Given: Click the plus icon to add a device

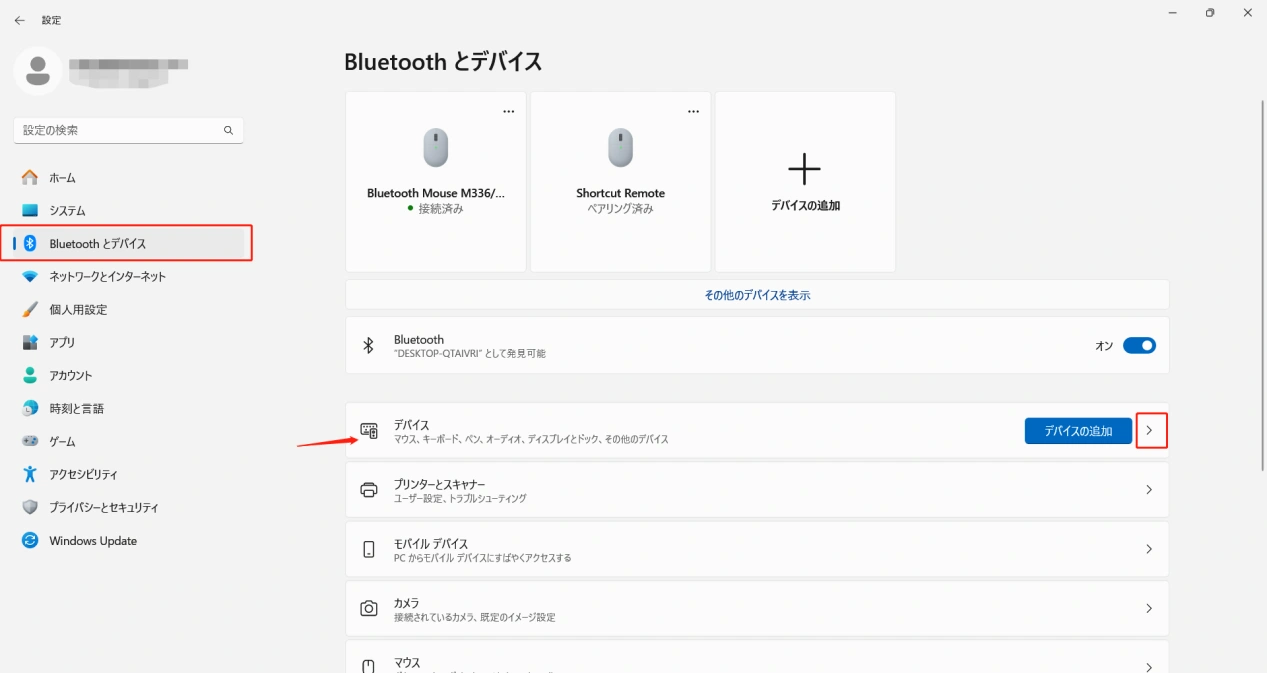Looking at the screenshot, I should coord(804,170).
